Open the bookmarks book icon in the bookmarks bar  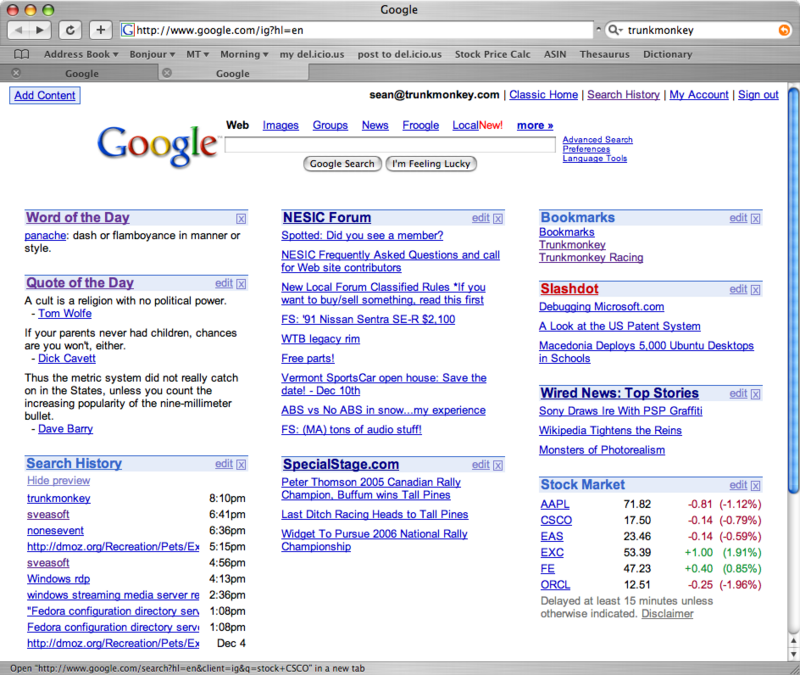pos(21,54)
